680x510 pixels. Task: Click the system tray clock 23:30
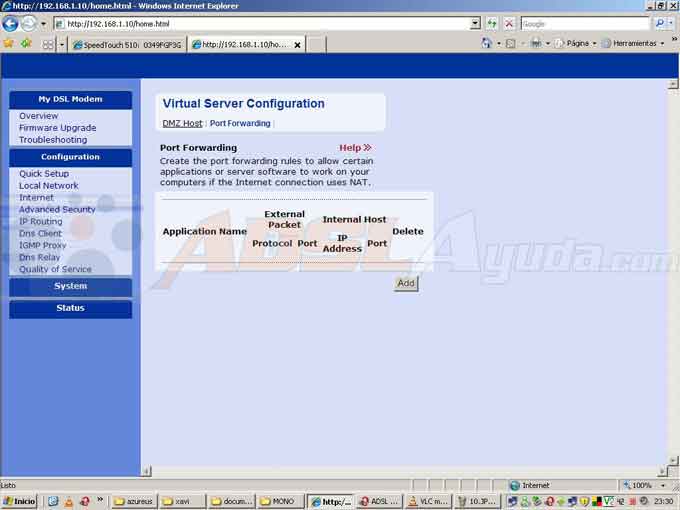pos(664,502)
